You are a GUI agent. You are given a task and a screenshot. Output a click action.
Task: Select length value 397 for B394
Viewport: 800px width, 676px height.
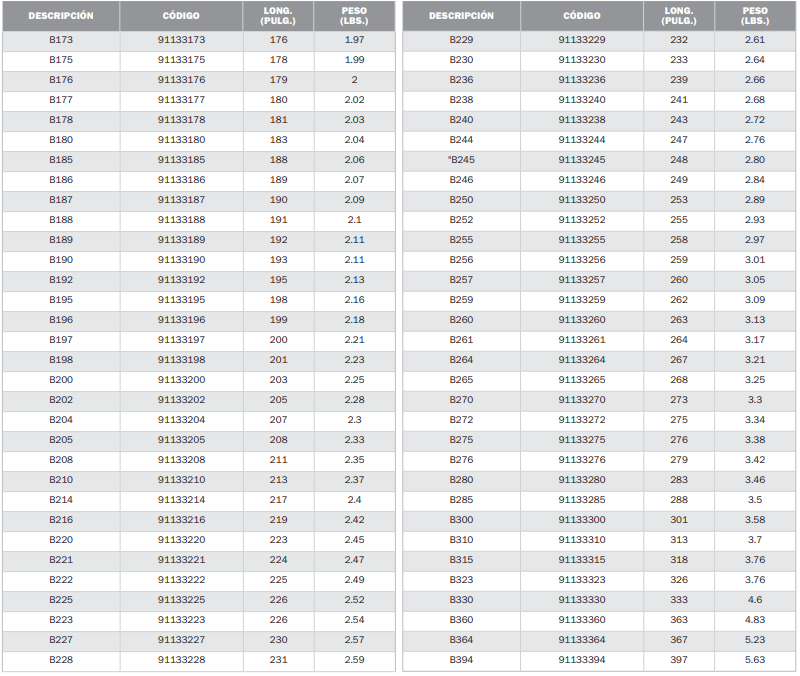(x=679, y=660)
